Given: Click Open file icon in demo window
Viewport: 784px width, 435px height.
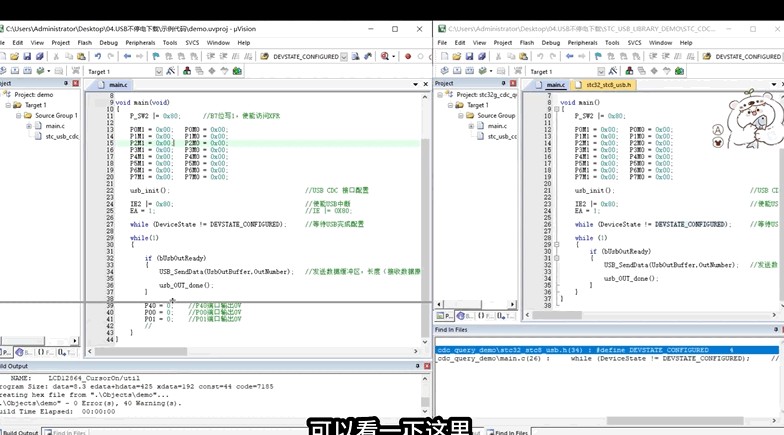Looking at the screenshot, I should pyautogui.click(x=14, y=56).
